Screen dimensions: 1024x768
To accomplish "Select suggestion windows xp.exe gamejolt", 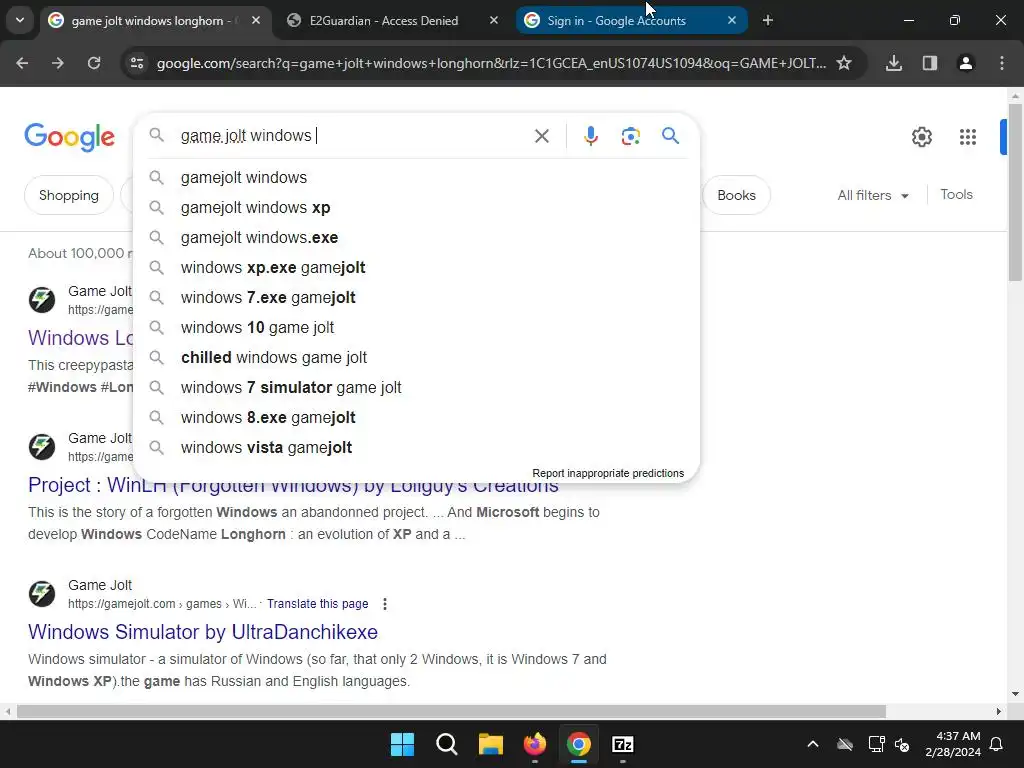I will coord(416,268).
